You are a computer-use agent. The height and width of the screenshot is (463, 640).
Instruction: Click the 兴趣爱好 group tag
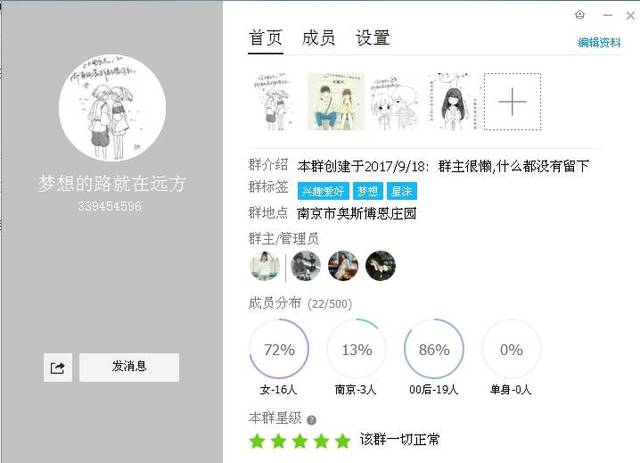pyautogui.click(x=323, y=191)
